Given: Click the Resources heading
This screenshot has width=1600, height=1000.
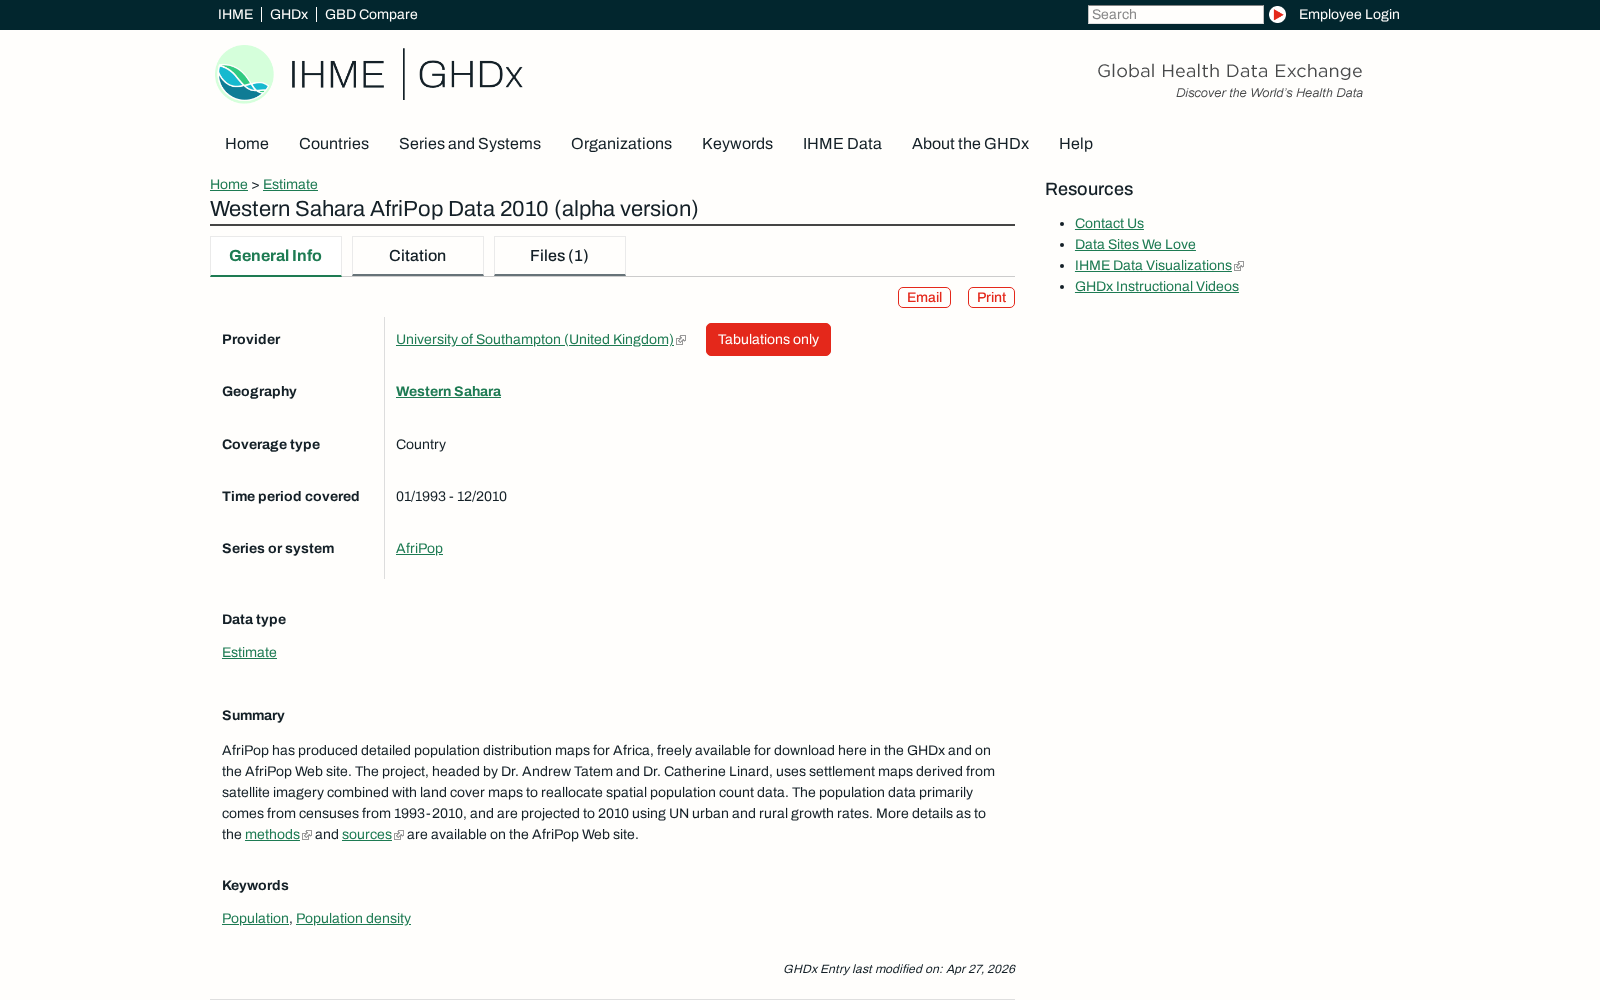Looking at the screenshot, I should tap(1089, 189).
